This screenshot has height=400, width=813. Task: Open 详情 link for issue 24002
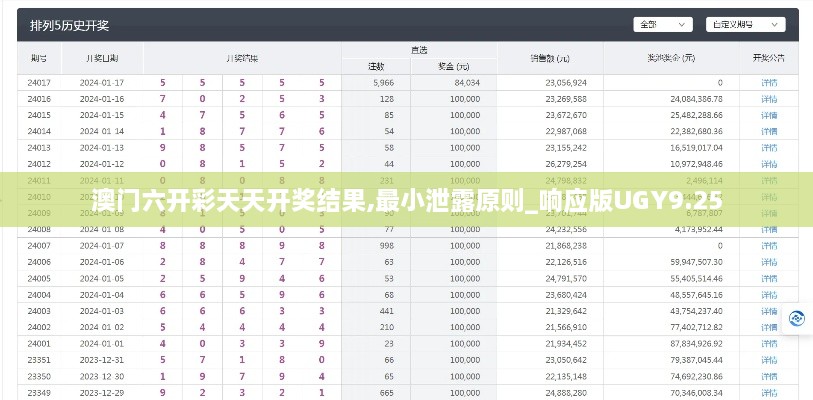769,327
